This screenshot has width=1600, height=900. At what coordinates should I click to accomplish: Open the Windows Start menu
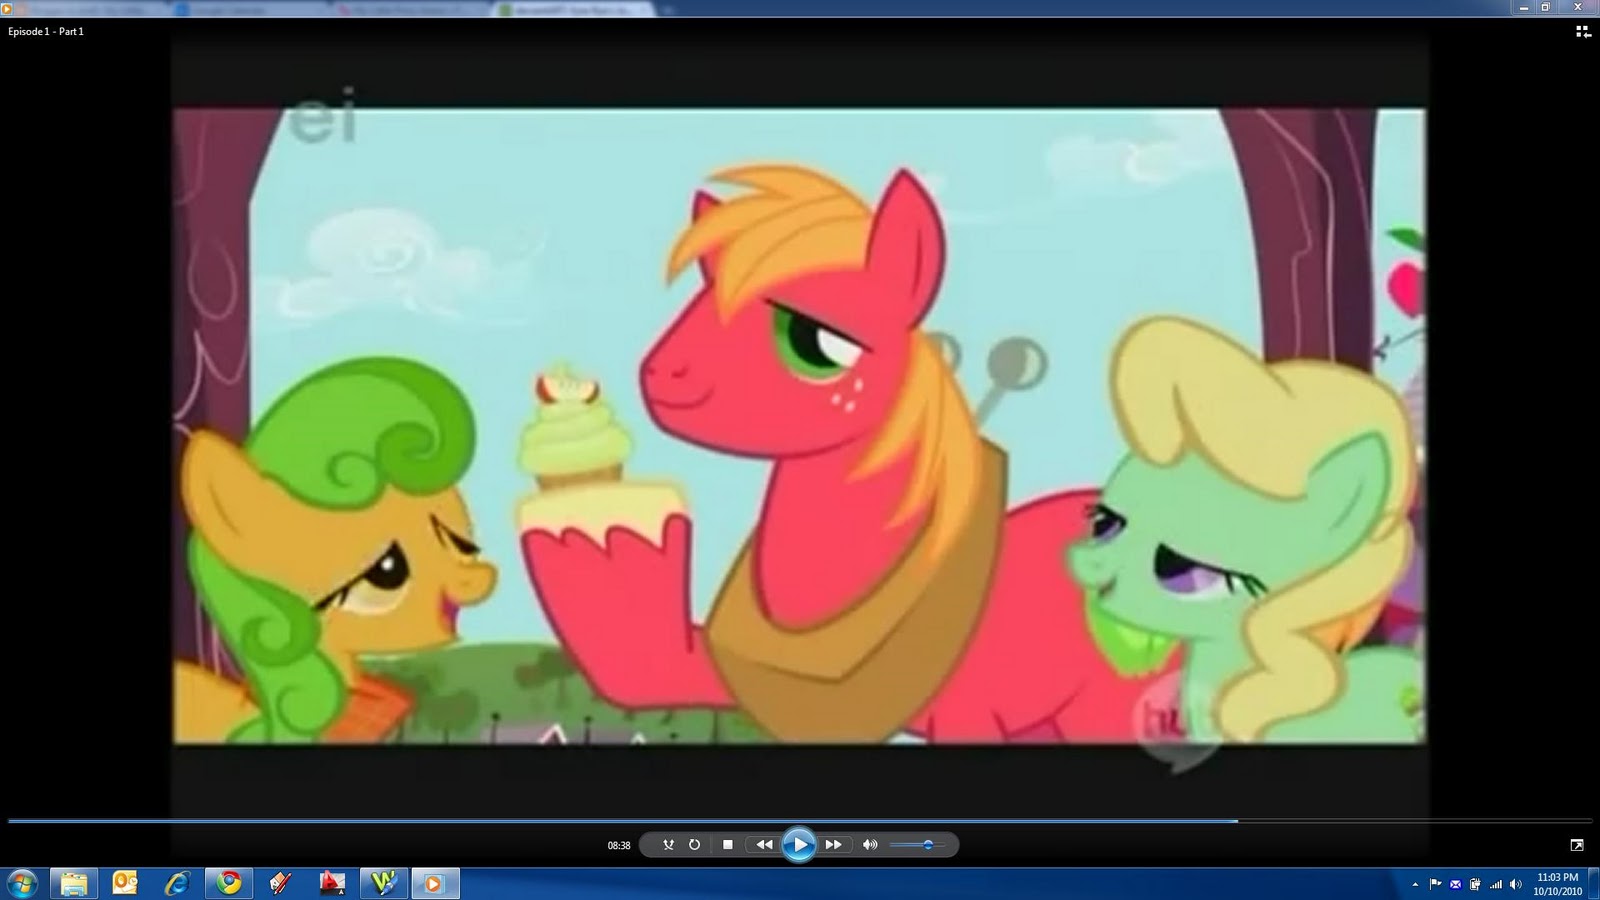pos(22,884)
